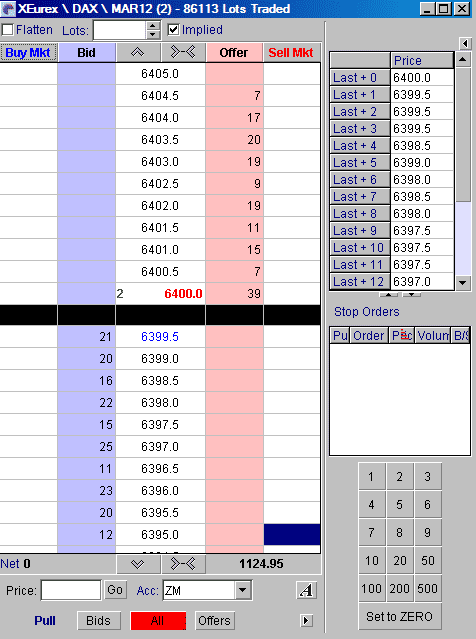Viewport: 476px width, 639px height.
Task: Select the 100 lot quantity button
Action: tap(371, 588)
